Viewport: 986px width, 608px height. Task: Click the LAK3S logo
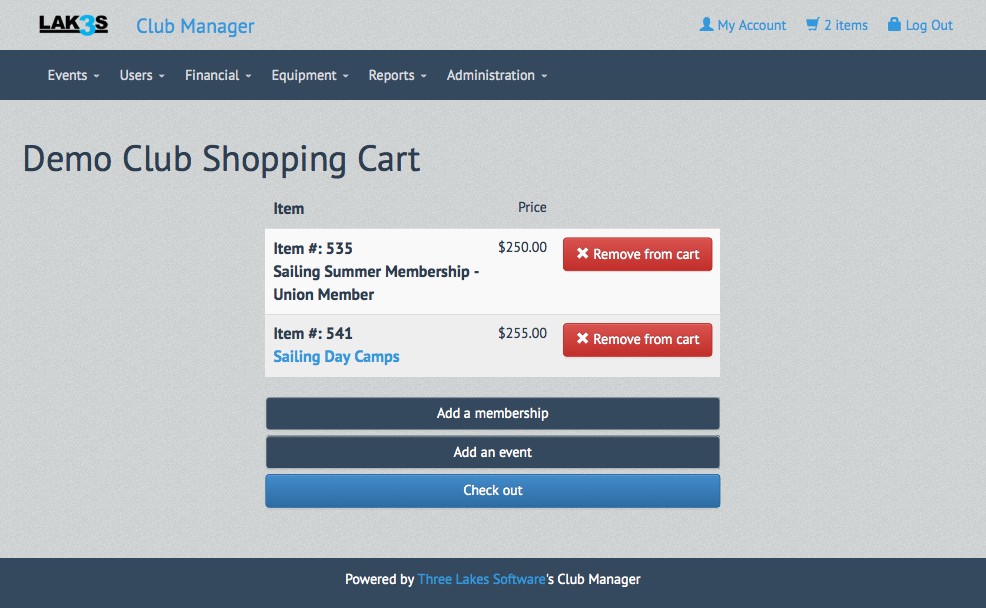(73, 25)
